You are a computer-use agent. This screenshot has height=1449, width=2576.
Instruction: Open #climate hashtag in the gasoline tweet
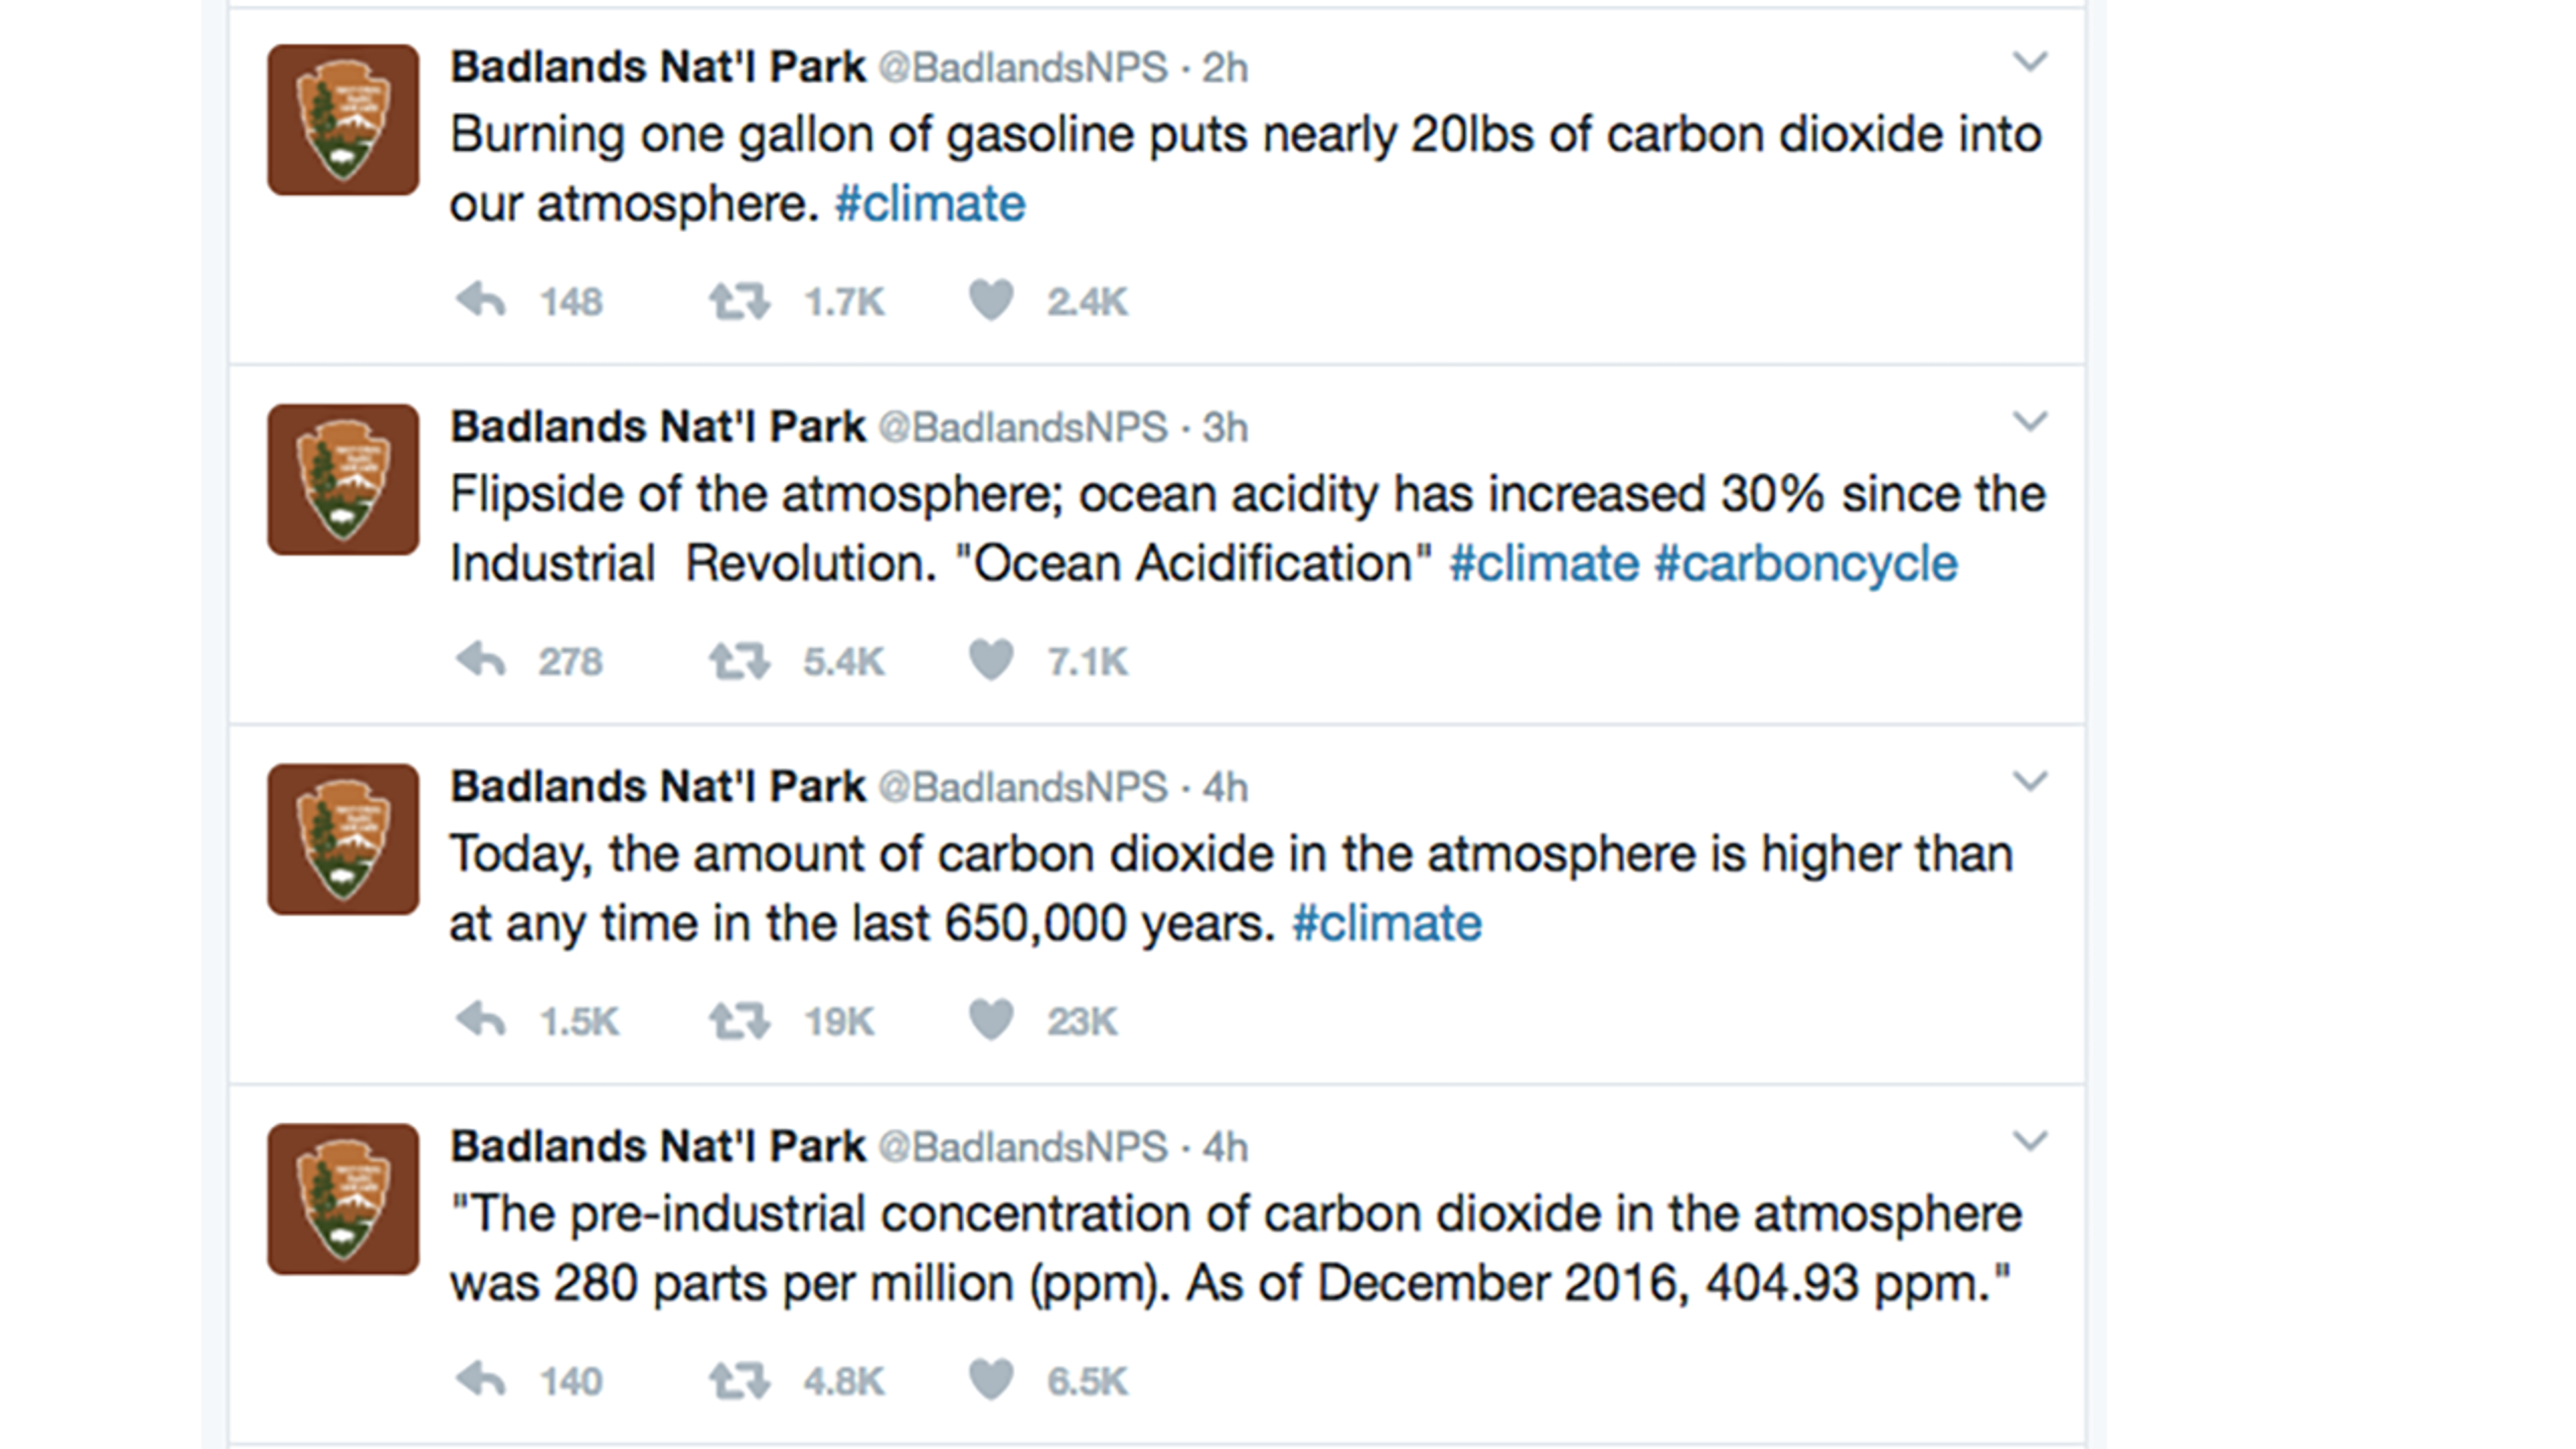click(930, 204)
